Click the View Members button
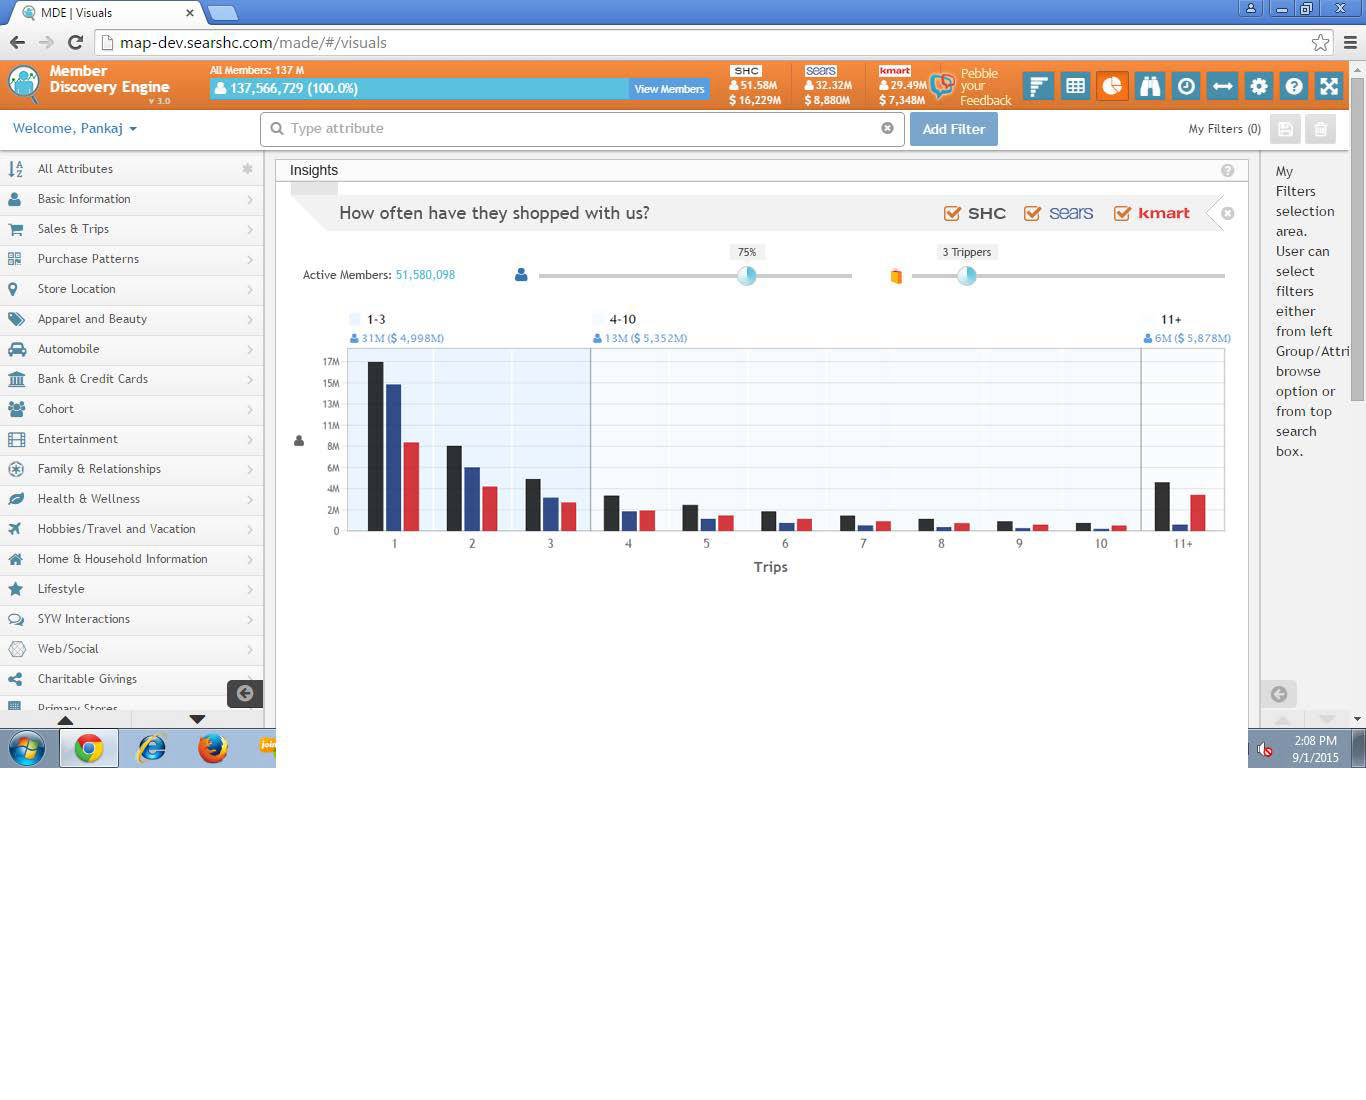This screenshot has width=1366, height=1100. click(669, 89)
